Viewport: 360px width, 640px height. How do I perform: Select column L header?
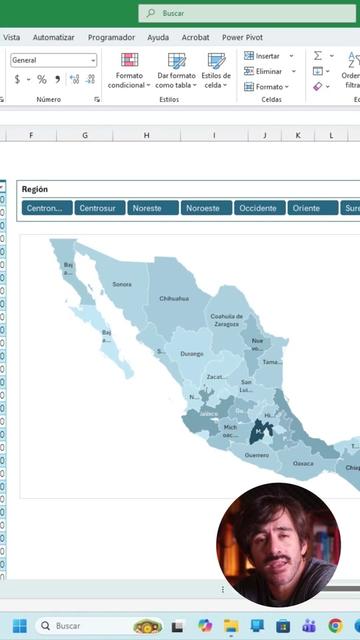tap(331, 136)
